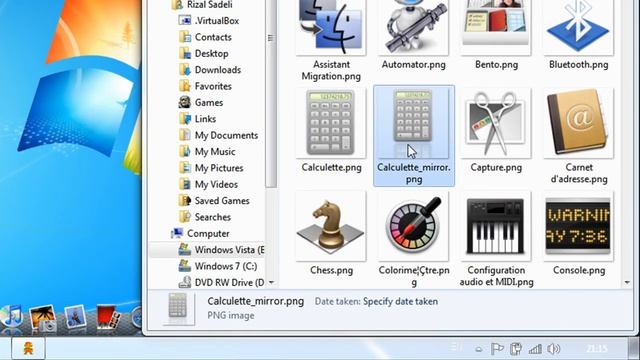Open the Assistant Migration.png thumbnail
The width and height of the screenshot is (640, 360).
(331, 27)
